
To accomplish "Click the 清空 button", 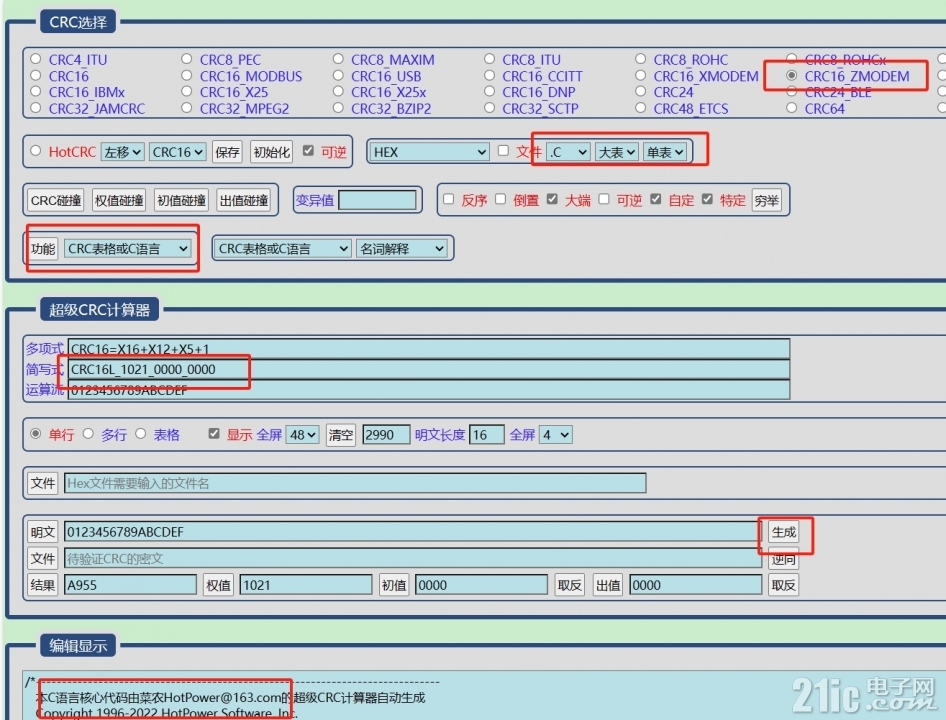I will tap(340, 435).
